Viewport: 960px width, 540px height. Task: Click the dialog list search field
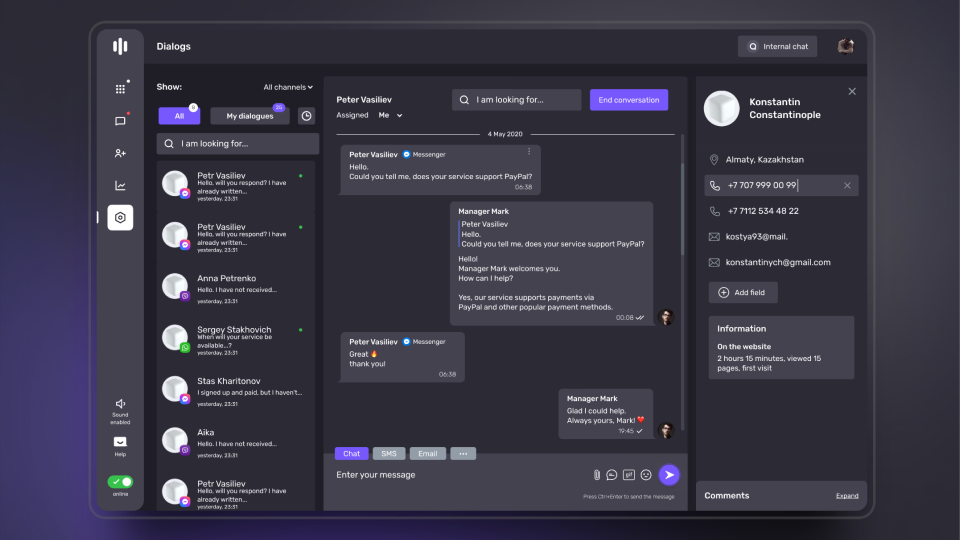(238, 143)
